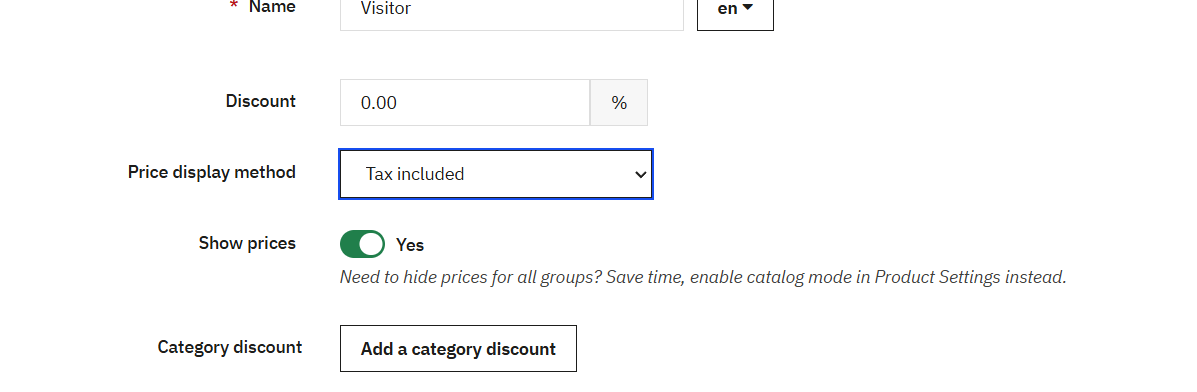The image size is (1197, 392).
Task: Click the Name field label
Action: pyautogui.click(x=273, y=8)
